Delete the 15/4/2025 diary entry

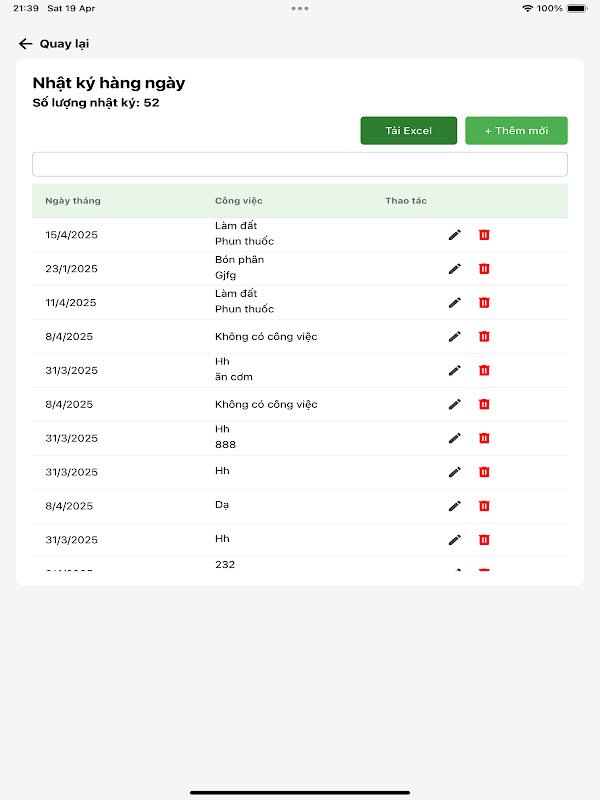pyautogui.click(x=484, y=235)
